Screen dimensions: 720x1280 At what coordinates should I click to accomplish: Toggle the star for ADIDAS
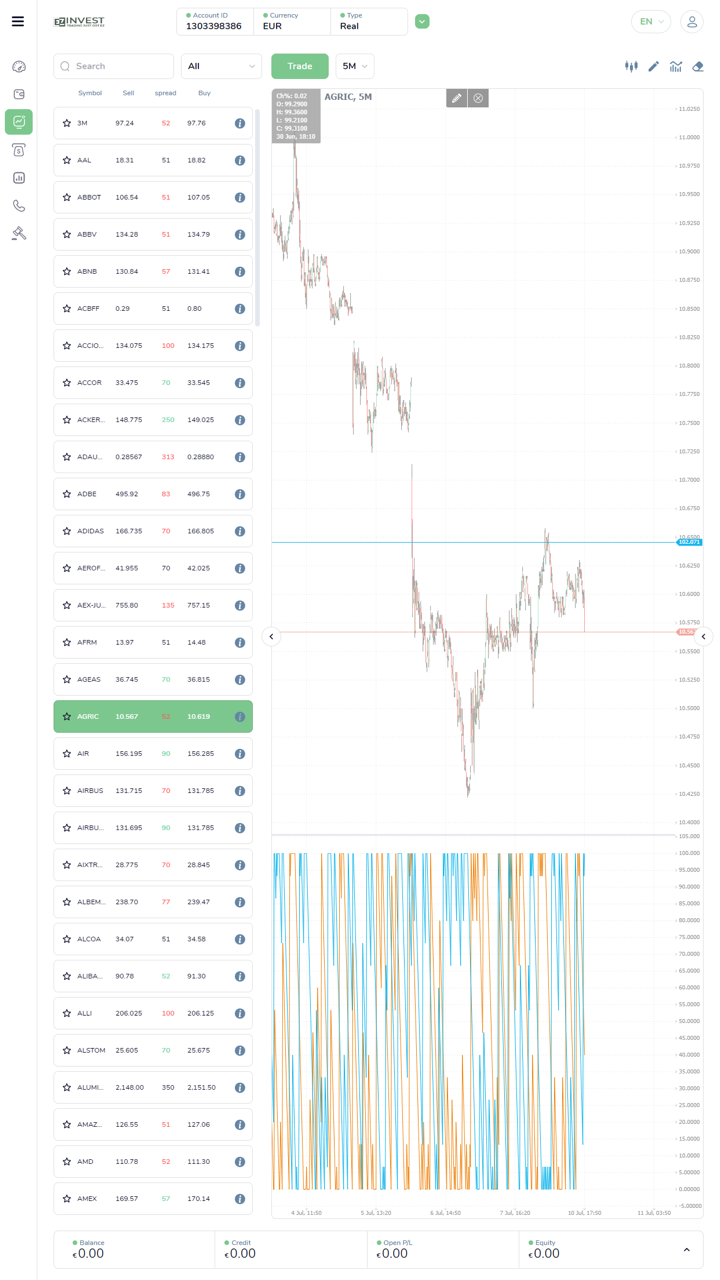67,531
